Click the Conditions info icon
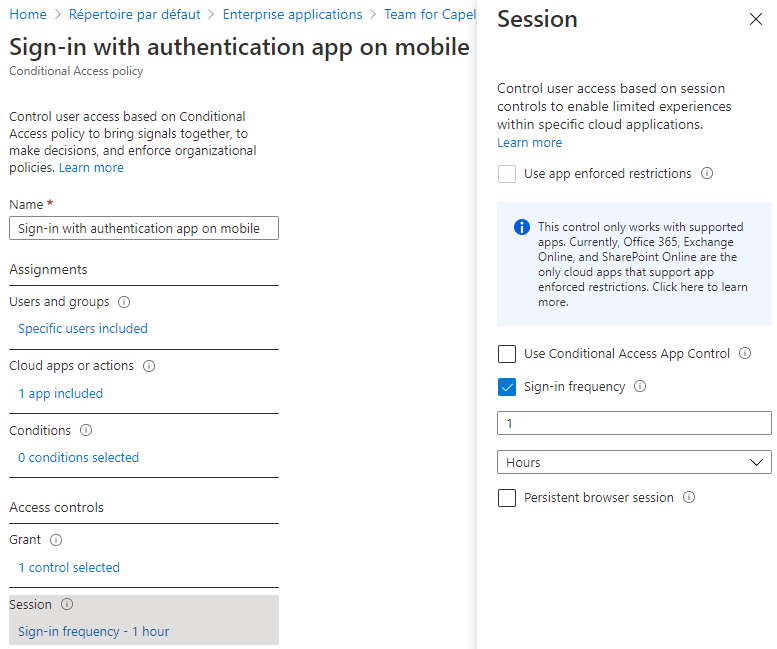Image resolution: width=777 pixels, height=649 pixels. [86, 431]
